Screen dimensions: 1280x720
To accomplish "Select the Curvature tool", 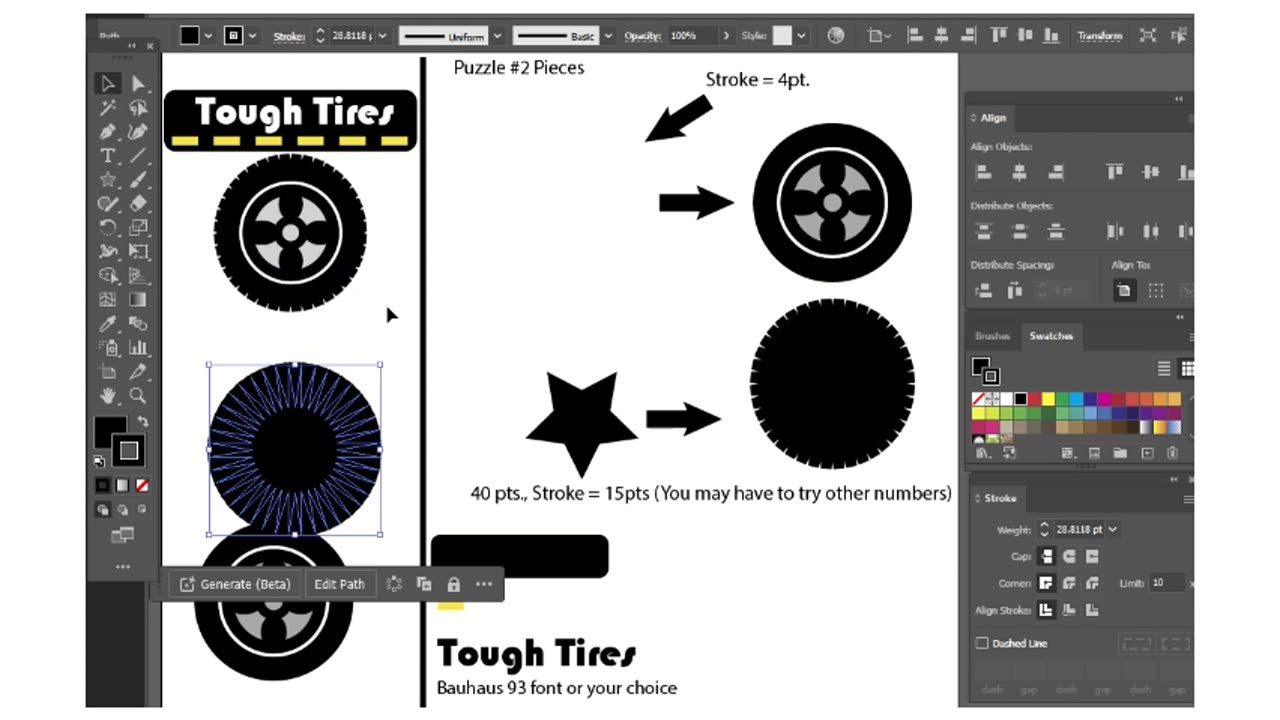I will [138, 131].
